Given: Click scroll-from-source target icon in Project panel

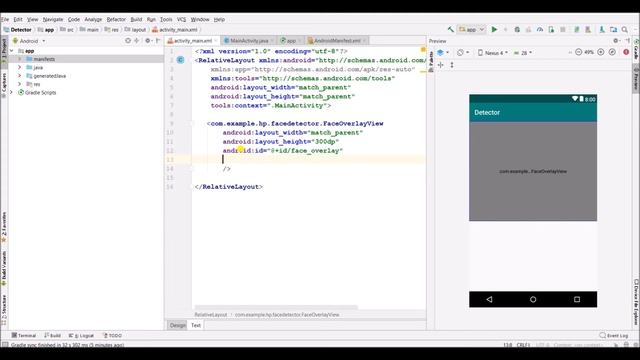Looking at the screenshot, I should point(128,41).
